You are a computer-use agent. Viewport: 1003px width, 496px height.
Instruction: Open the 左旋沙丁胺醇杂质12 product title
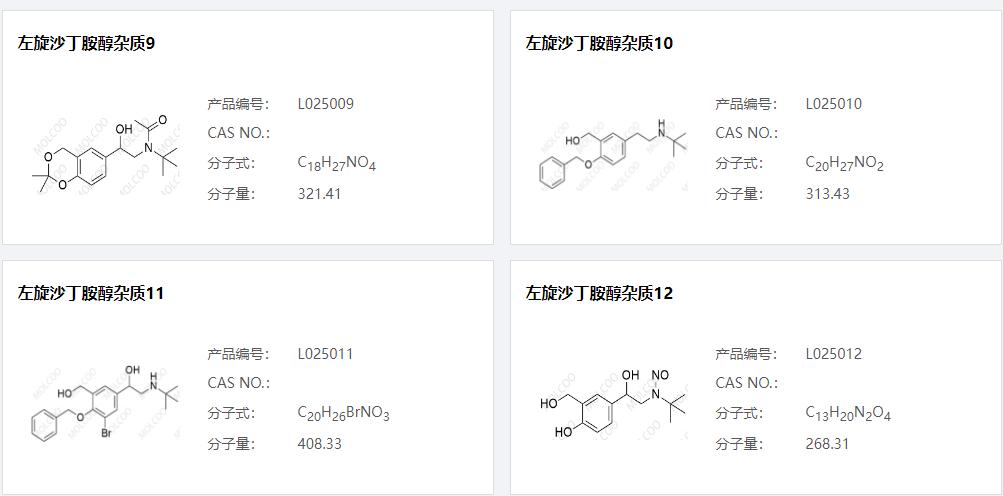[x=599, y=294]
